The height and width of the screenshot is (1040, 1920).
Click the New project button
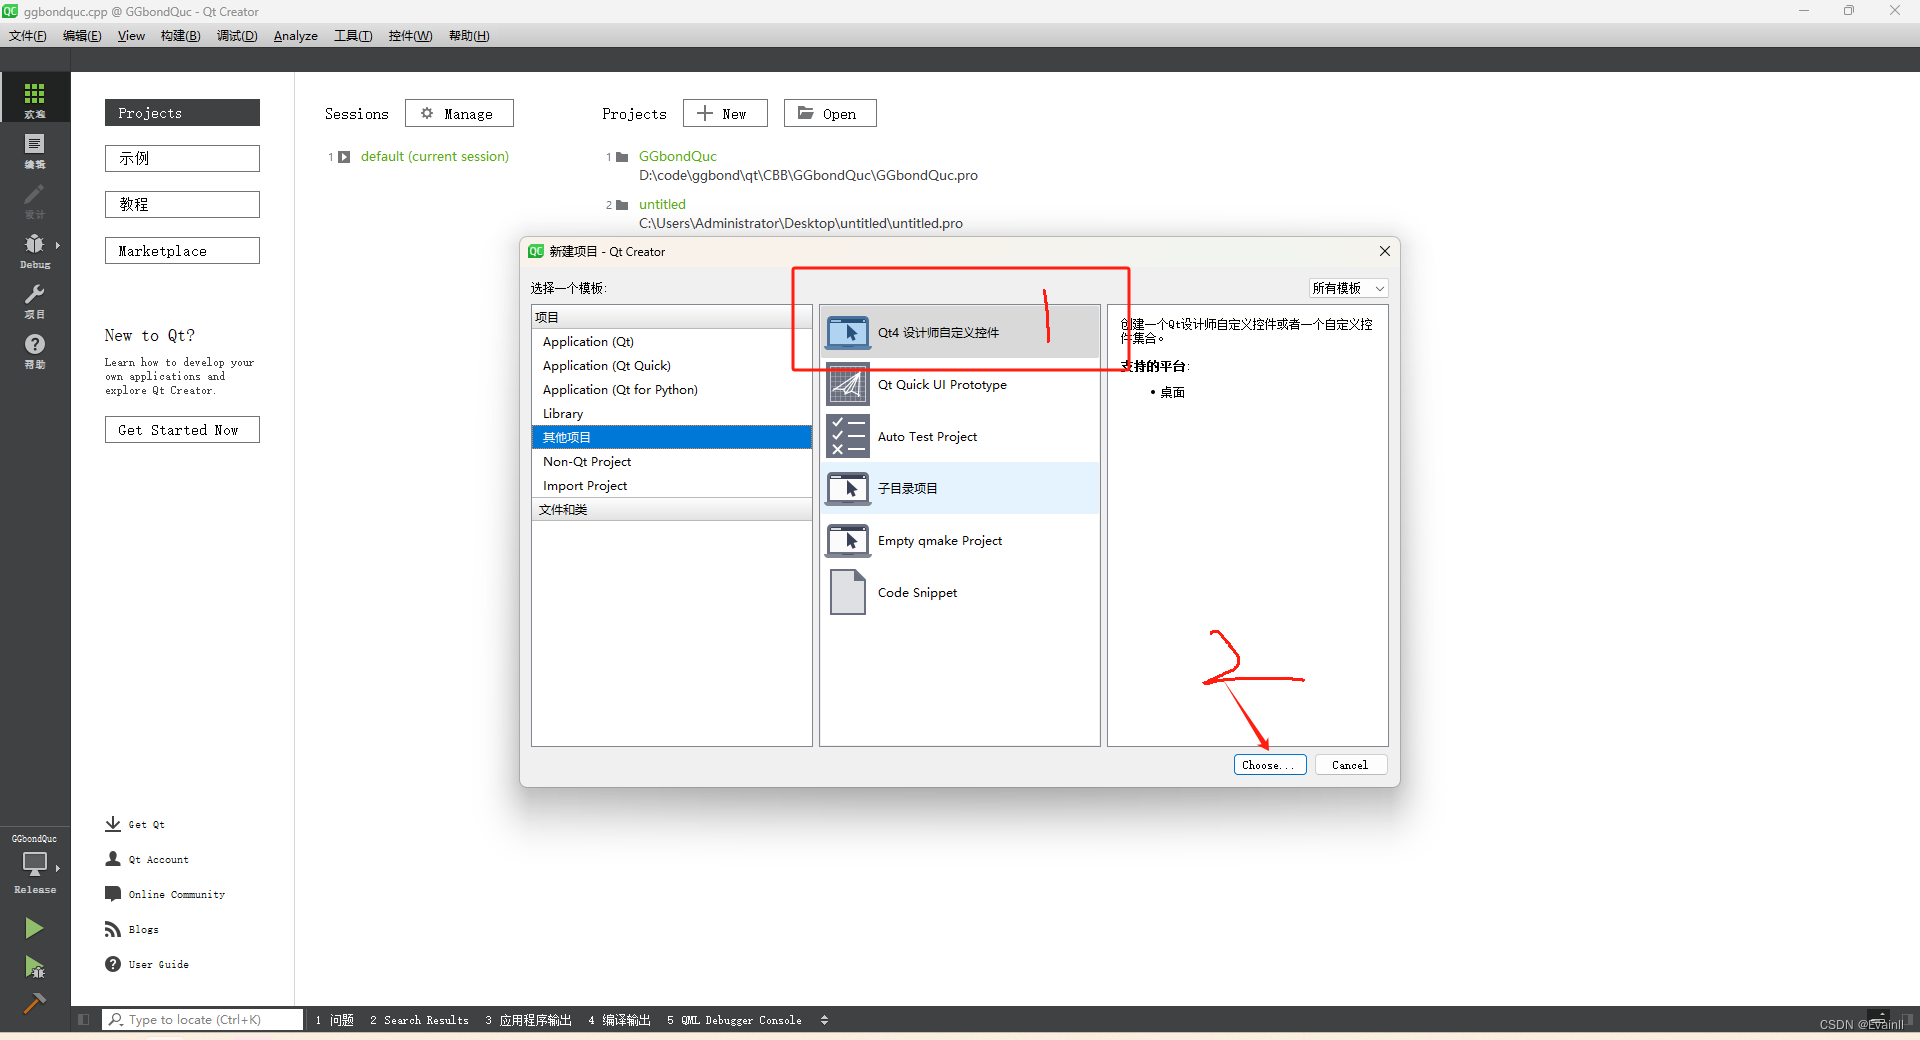coord(725,114)
